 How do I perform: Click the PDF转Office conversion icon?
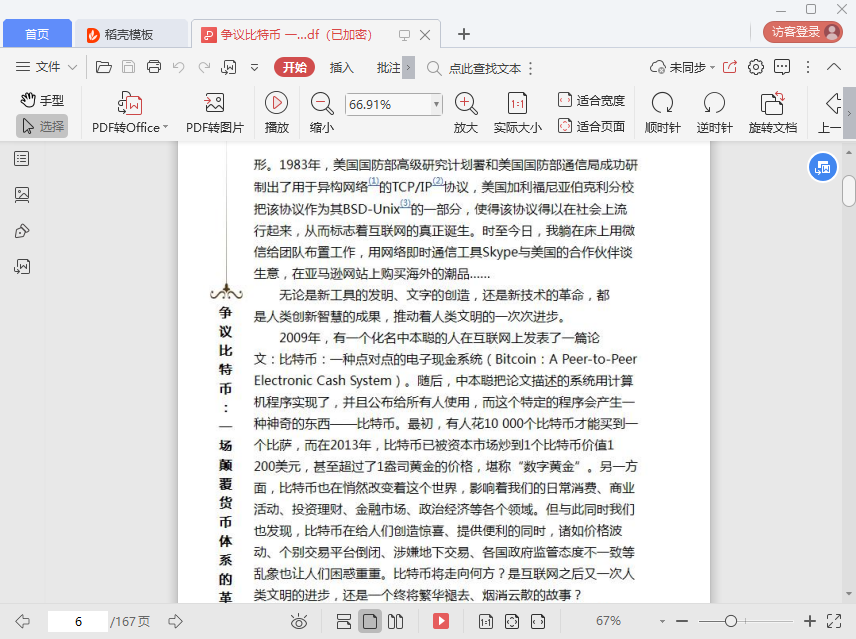coord(130,103)
